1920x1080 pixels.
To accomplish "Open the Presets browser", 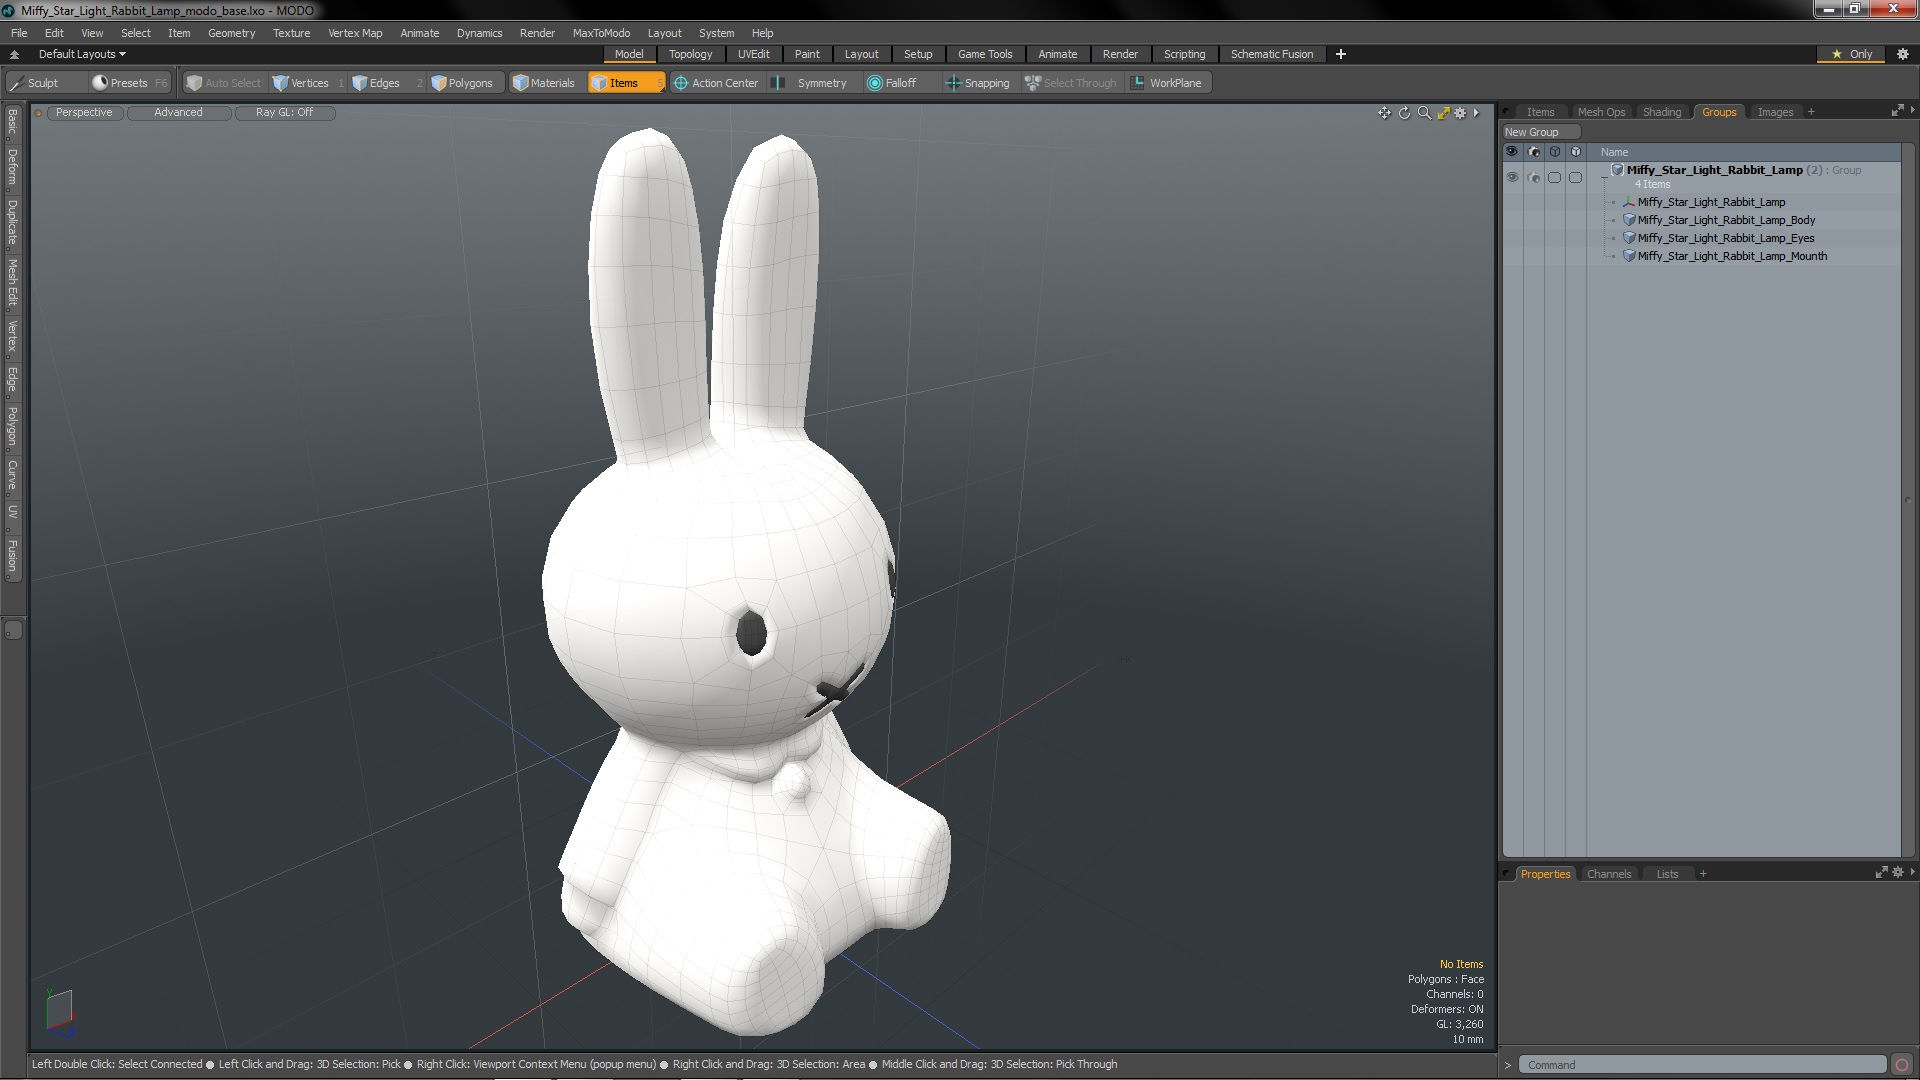I will point(129,83).
